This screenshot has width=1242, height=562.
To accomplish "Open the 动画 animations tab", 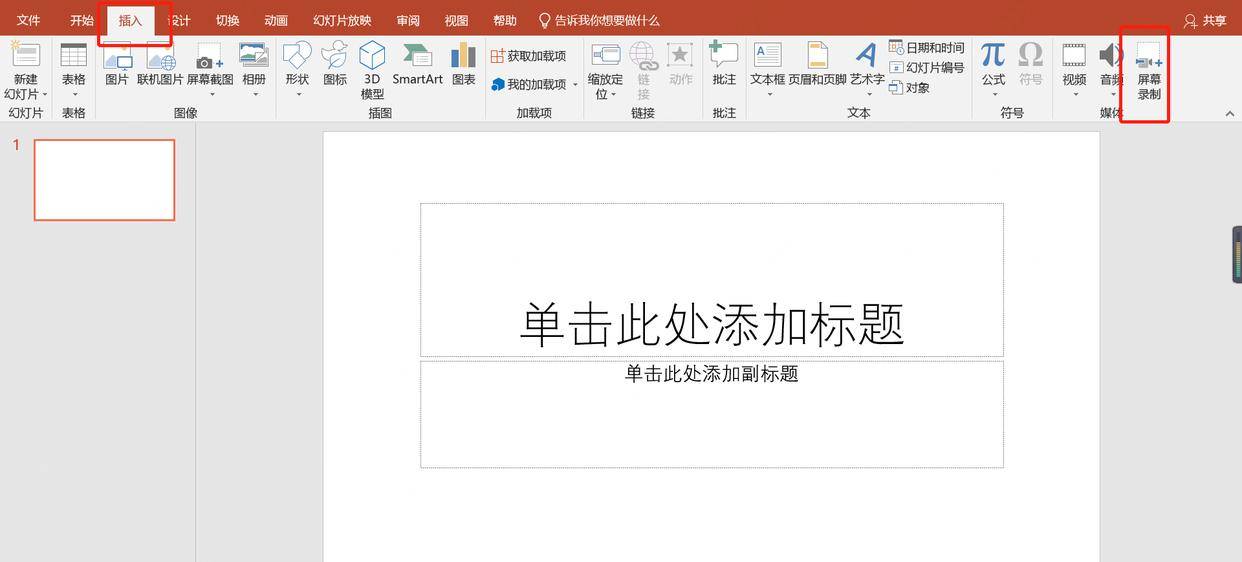I will tap(276, 20).
